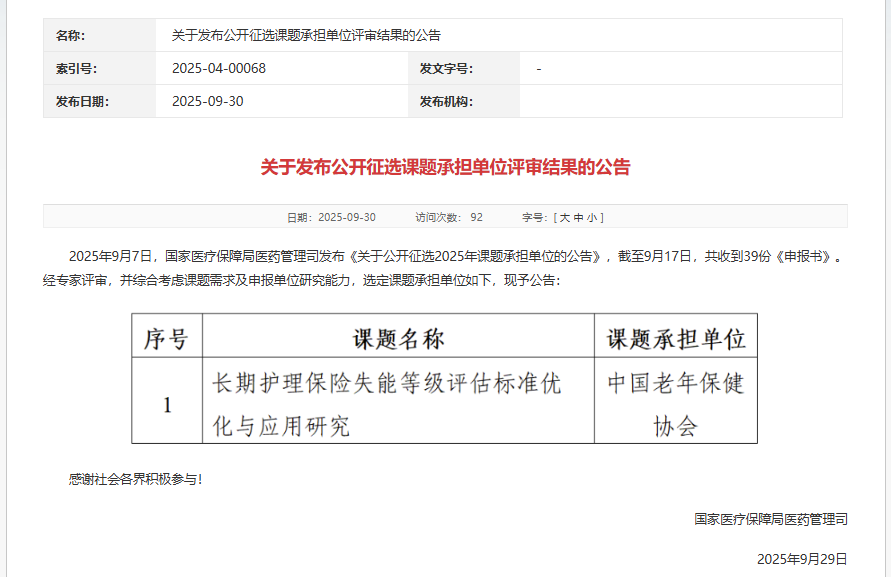891x577 pixels.
Task: Click the 序号 table header
Action: tap(166, 339)
